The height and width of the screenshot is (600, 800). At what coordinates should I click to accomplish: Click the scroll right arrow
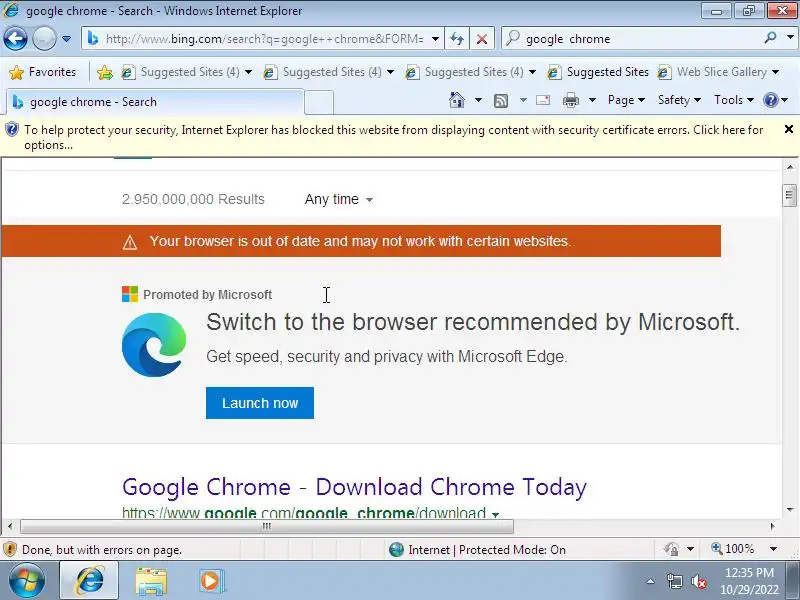click(x=772, y=526)
